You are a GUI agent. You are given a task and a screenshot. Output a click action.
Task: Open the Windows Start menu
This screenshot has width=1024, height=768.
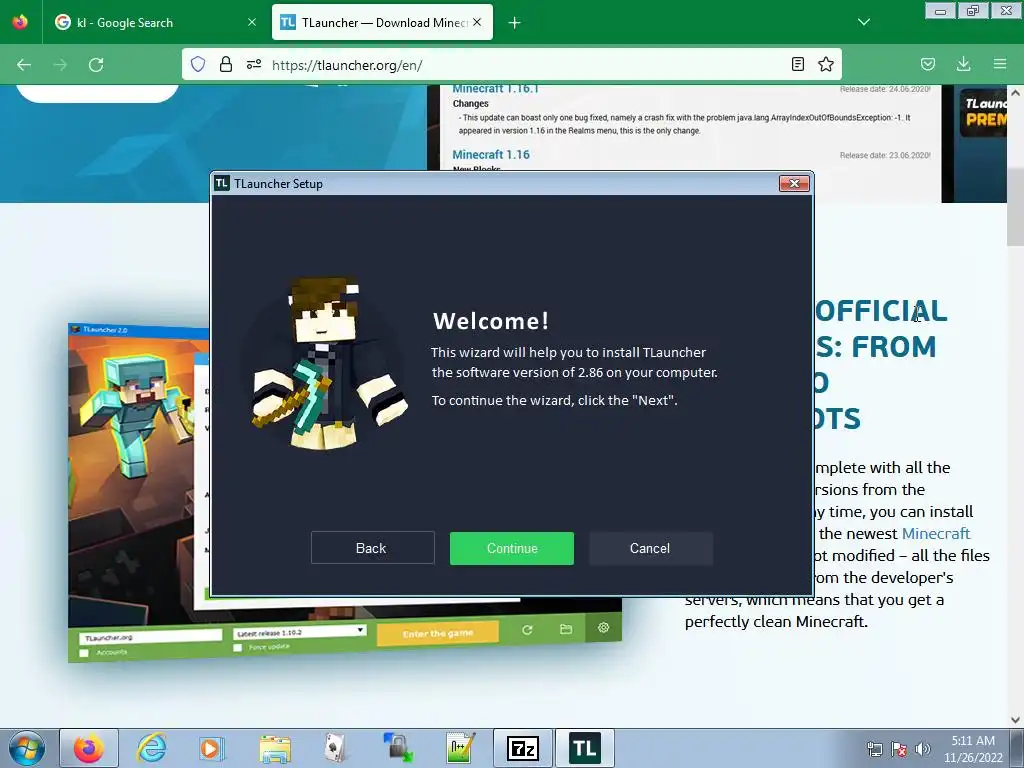tap(27, 748)
